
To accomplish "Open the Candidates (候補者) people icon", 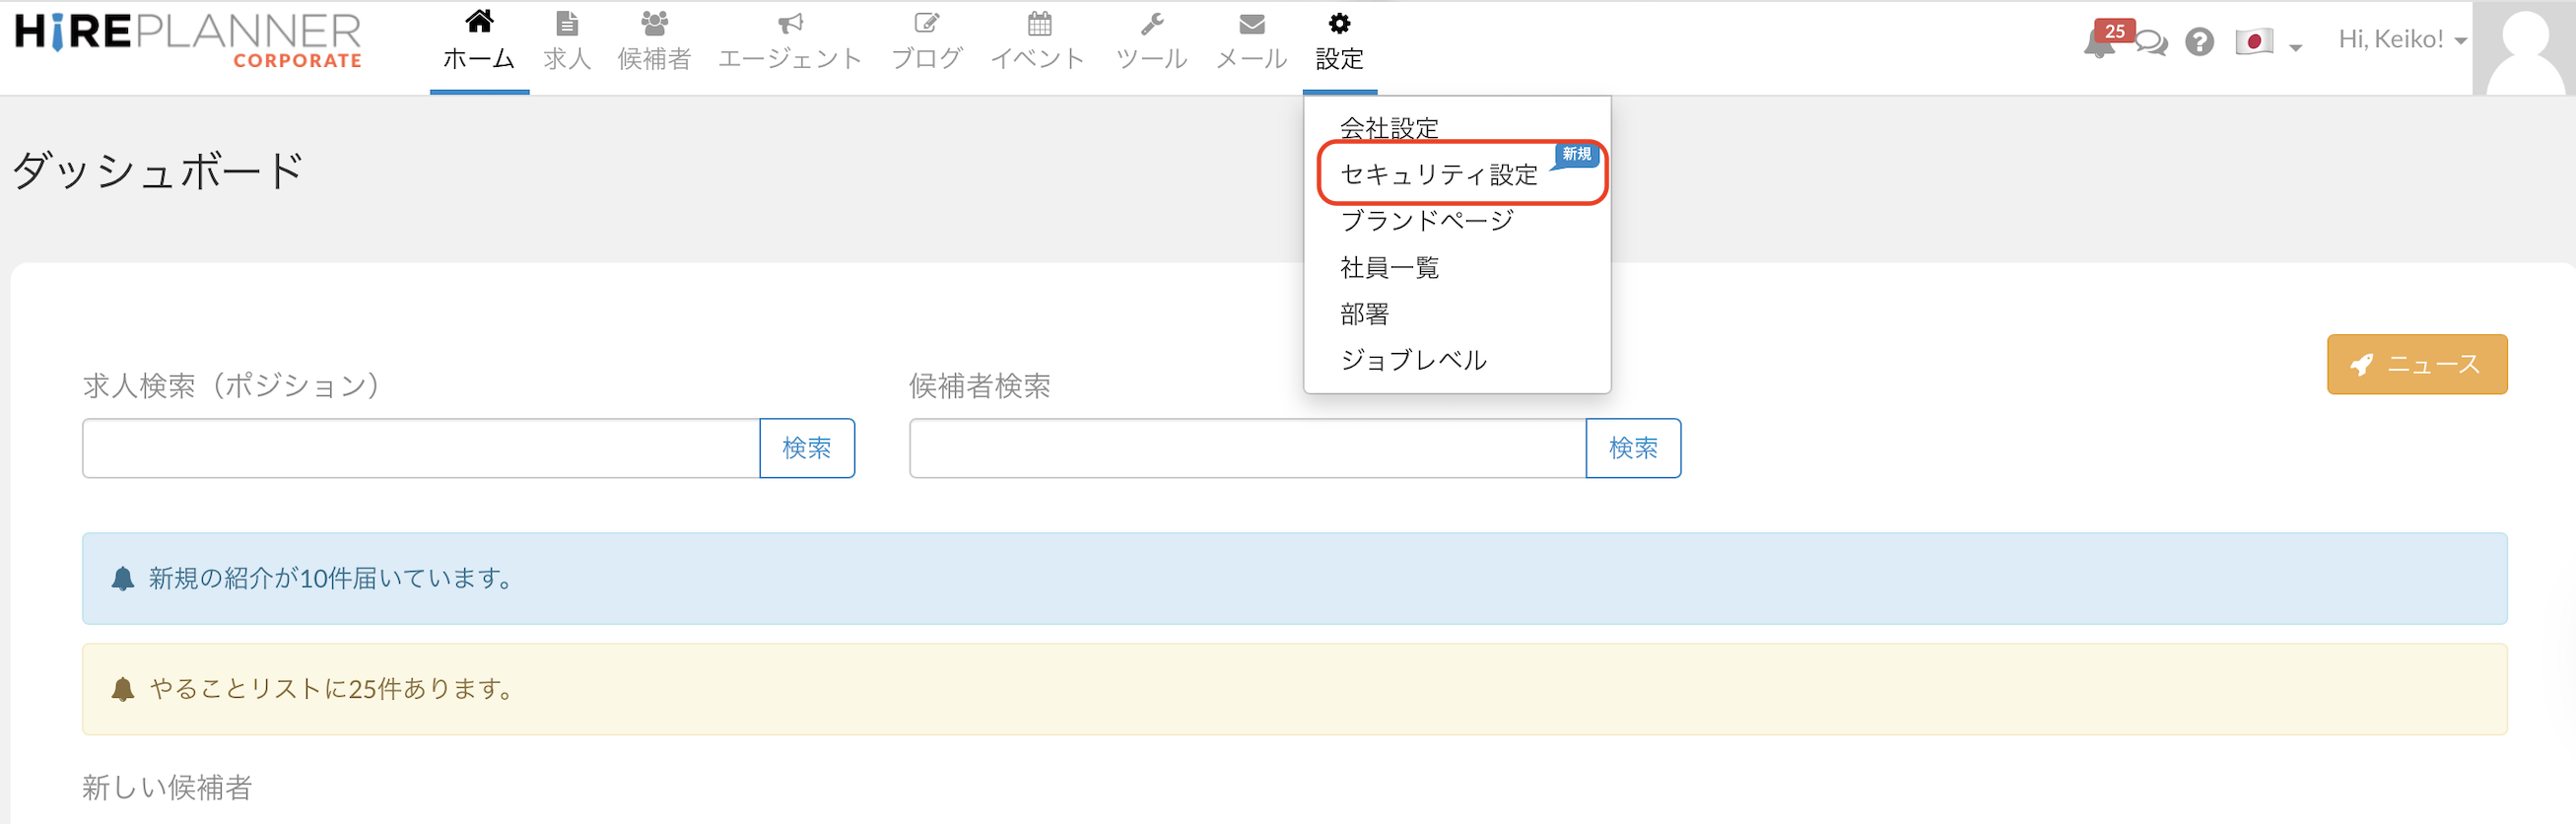I will (x=654, y=23).
